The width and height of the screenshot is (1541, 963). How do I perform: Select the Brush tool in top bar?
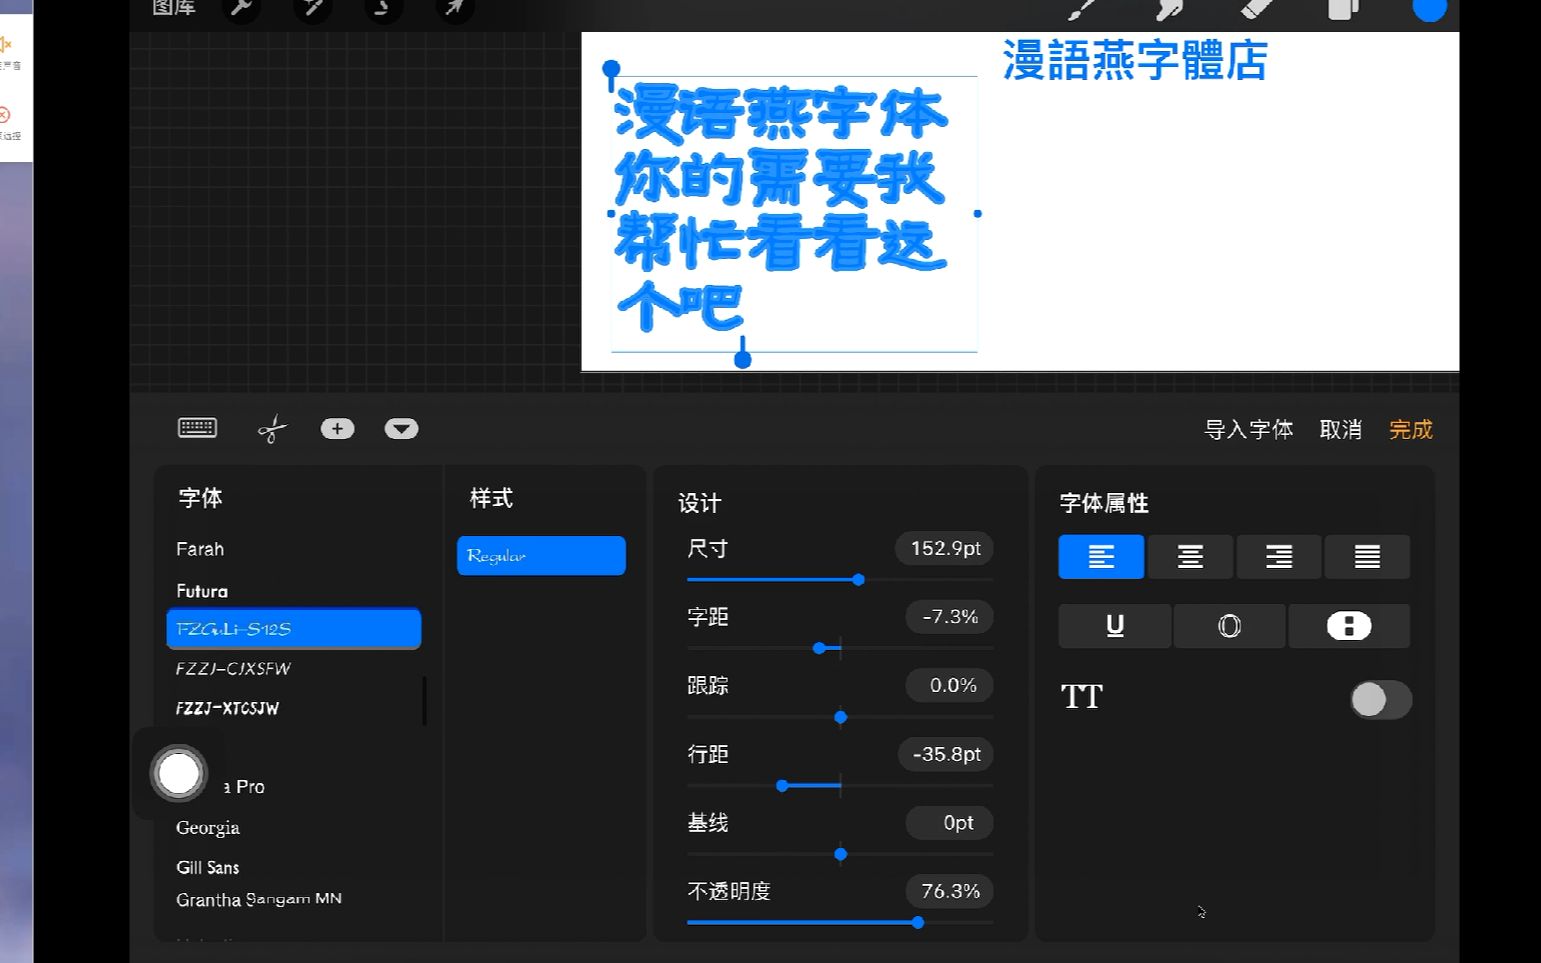click(x=1083, y=9)
